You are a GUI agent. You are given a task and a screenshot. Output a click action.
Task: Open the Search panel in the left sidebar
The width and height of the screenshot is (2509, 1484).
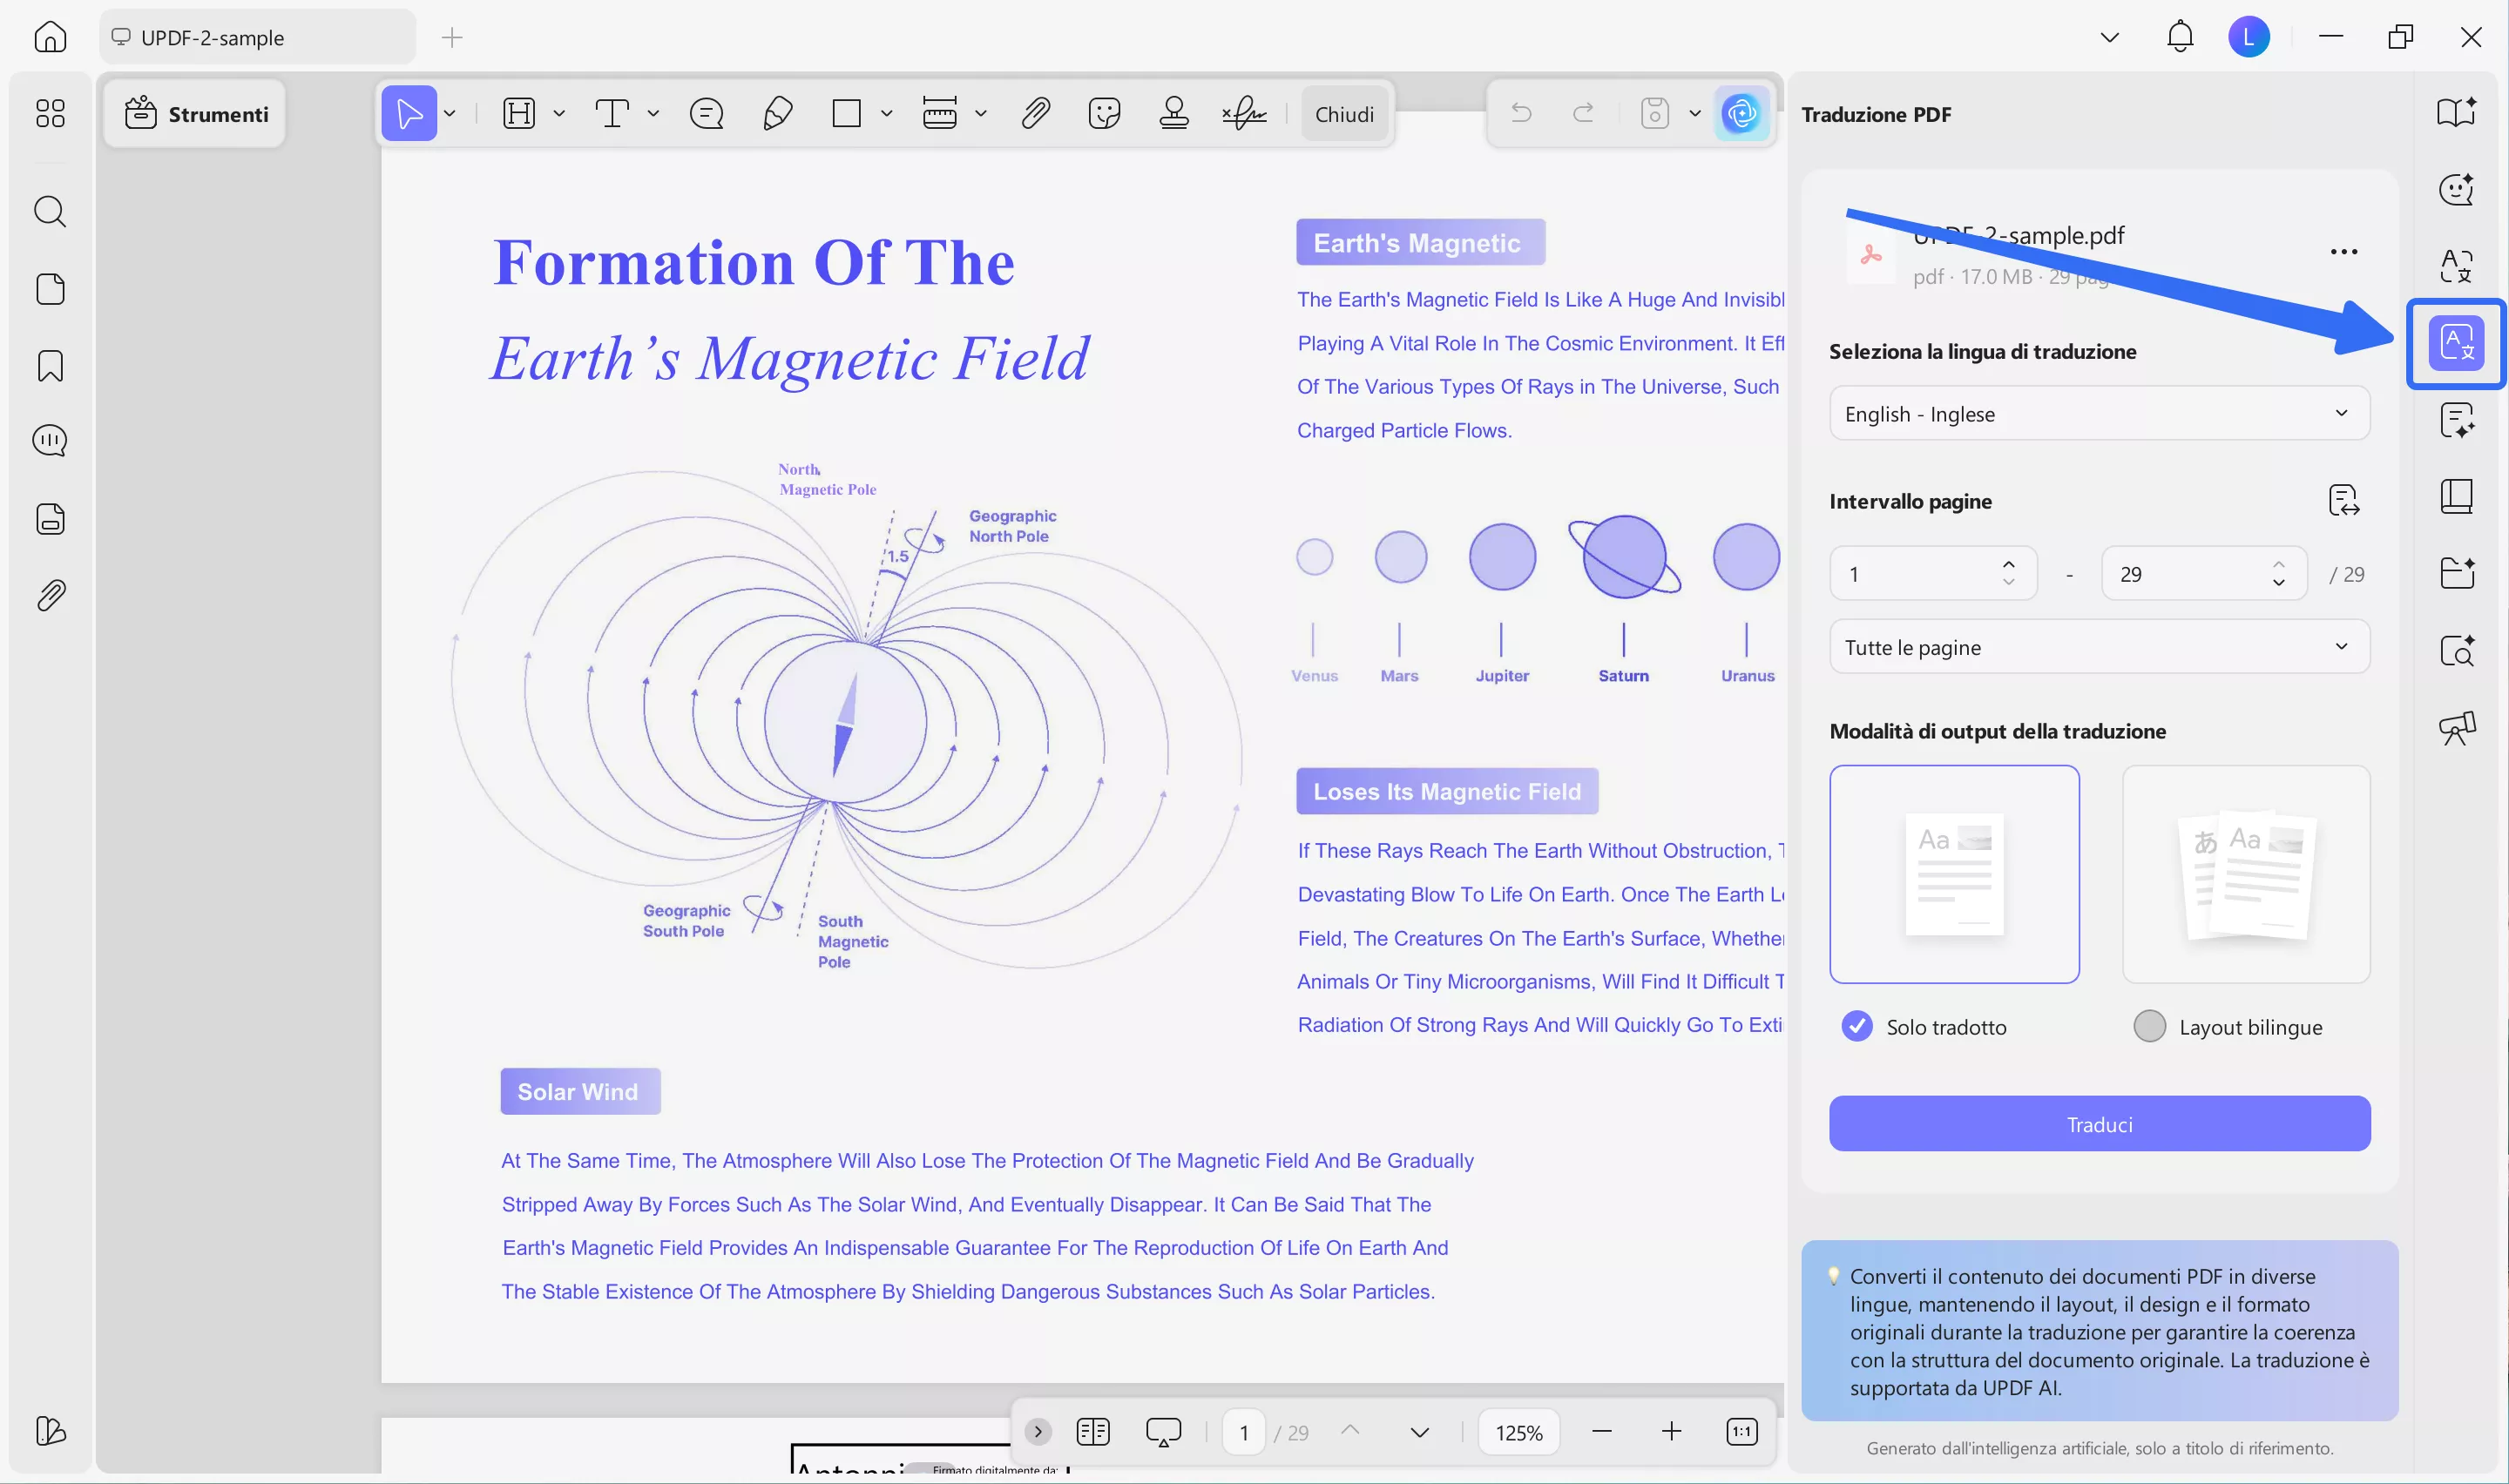tap(50, 211)
